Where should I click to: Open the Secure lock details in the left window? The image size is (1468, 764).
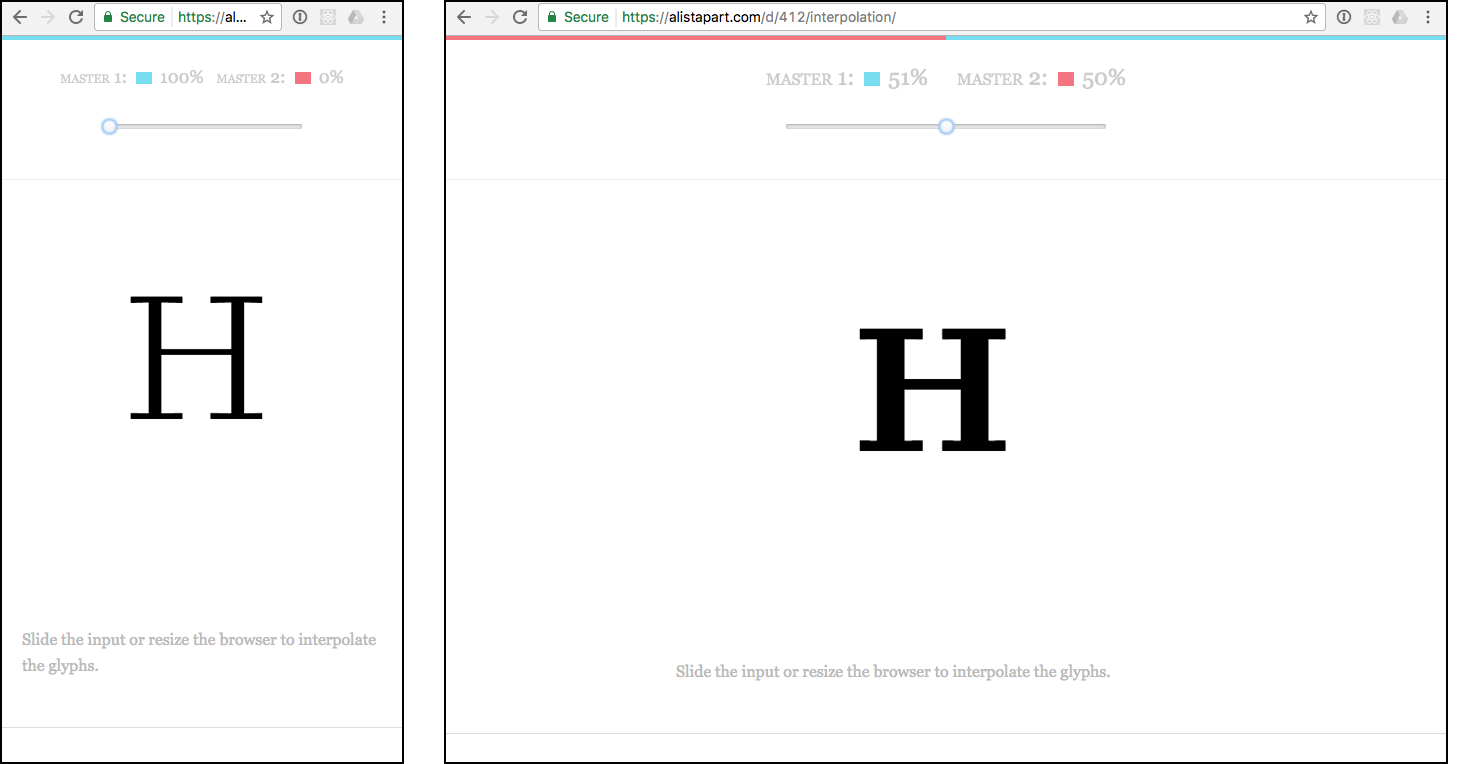pos(133,18)
